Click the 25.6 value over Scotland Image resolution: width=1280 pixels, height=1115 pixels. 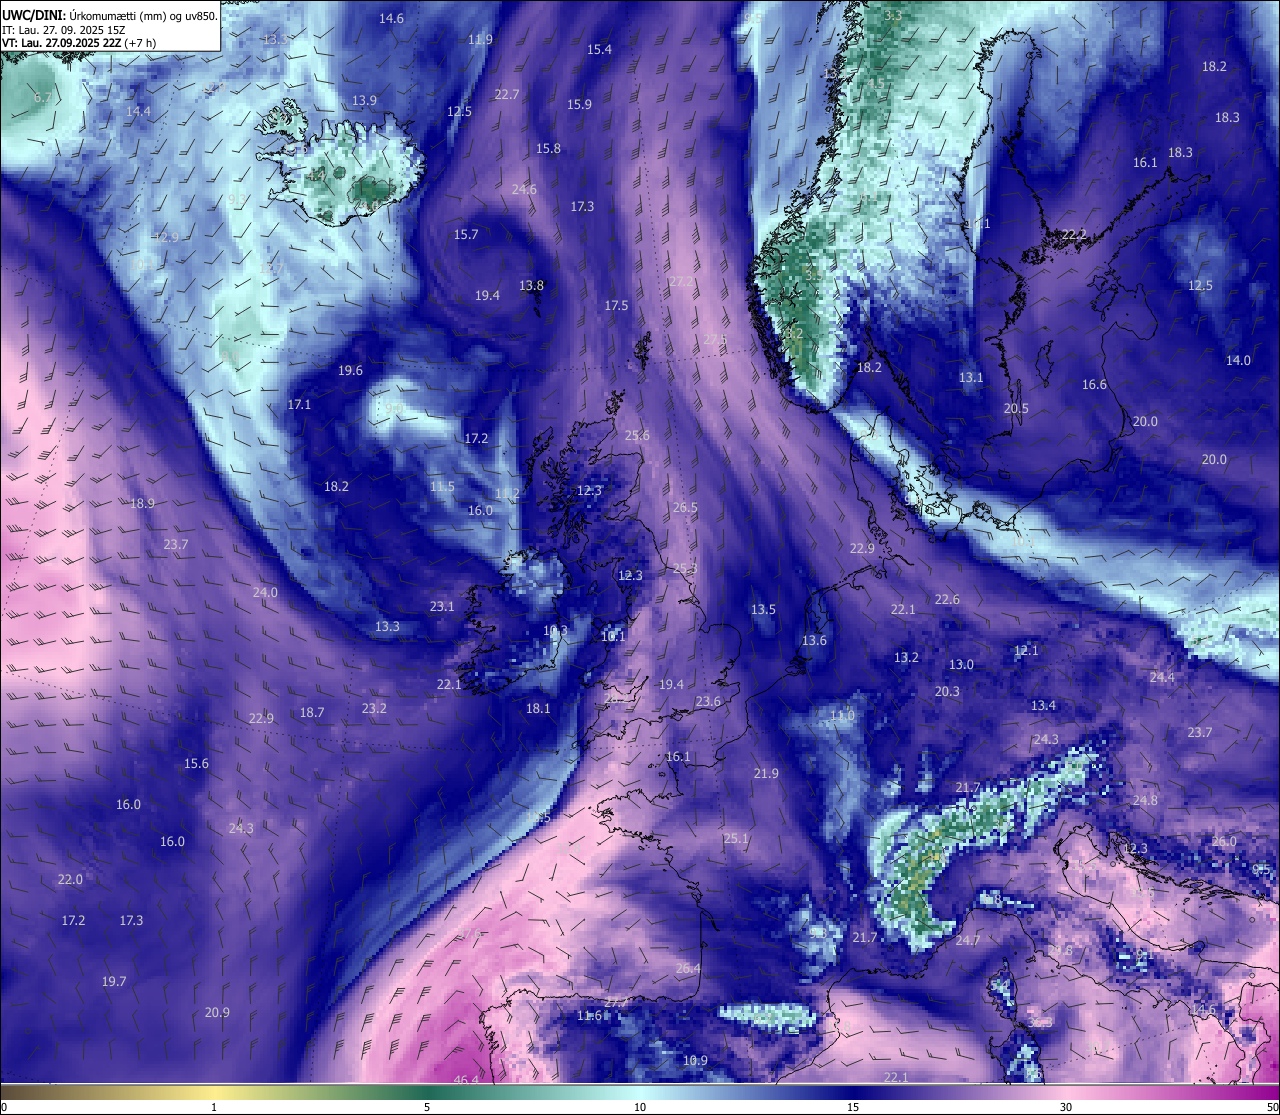(637, 436)
